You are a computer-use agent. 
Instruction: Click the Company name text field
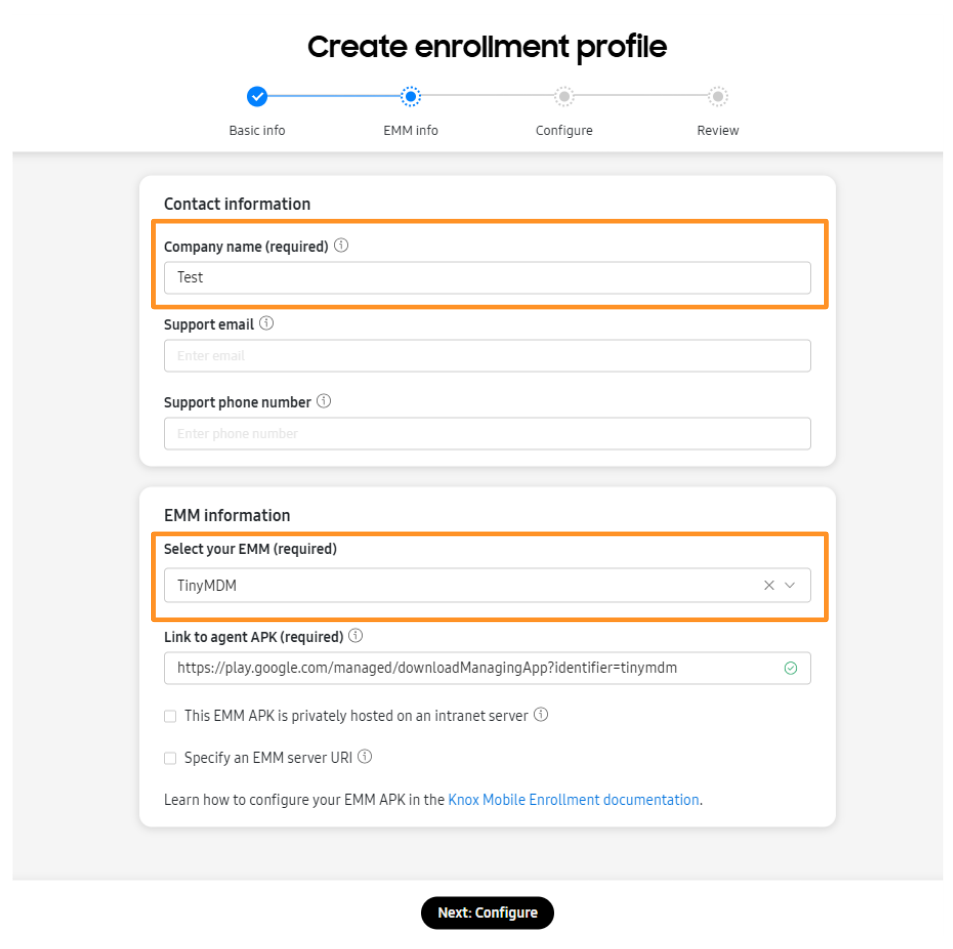487,278
